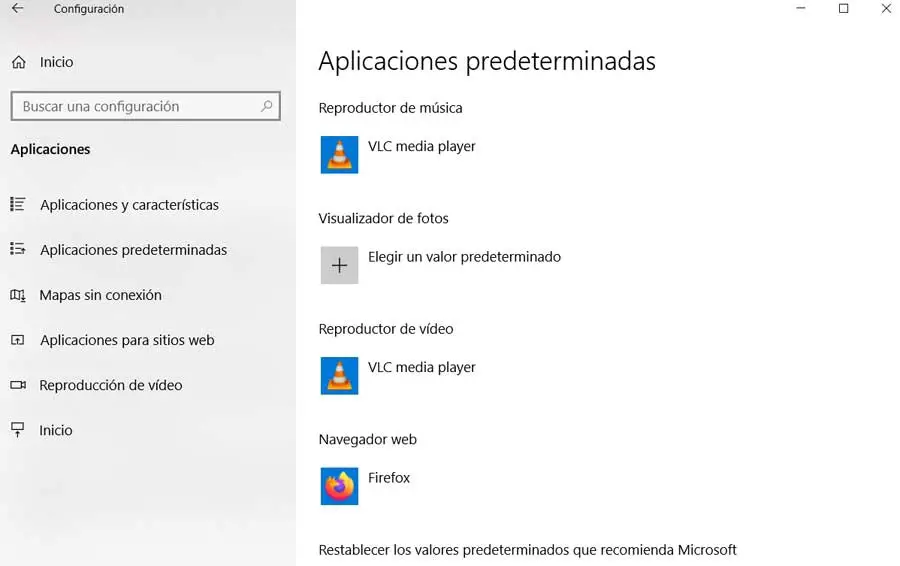Image resolution: width=900 pixels, height=566 pixels.
Task: Focus the Buscar una configuración search box
Action: click(x=135, y=106)
